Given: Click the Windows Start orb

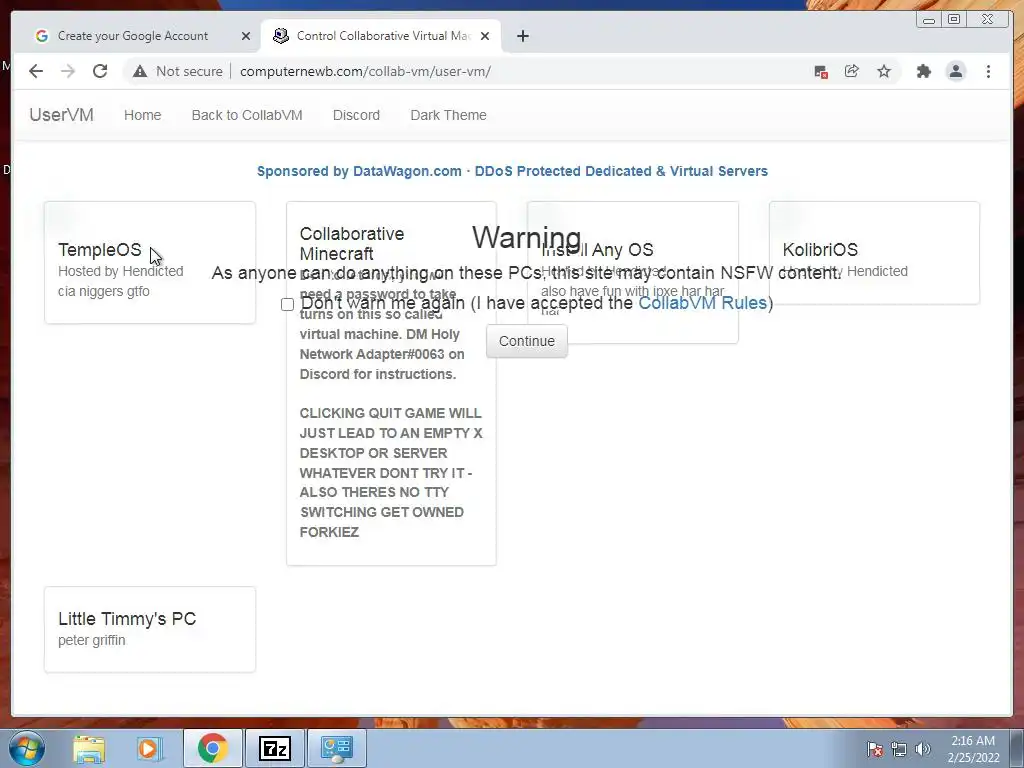Looking at the screenshot, I should click(27, 748).
